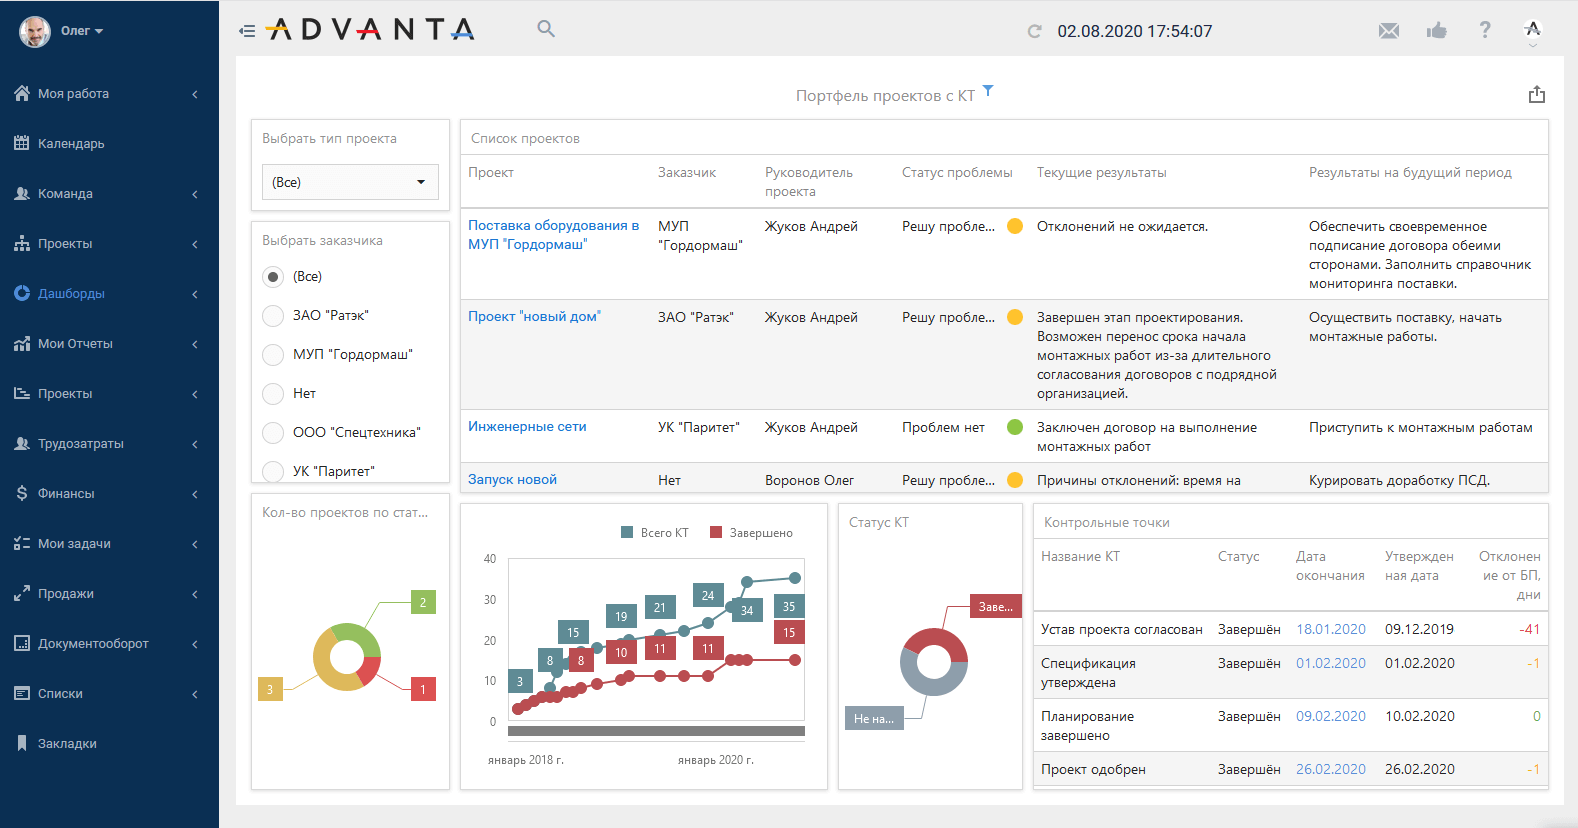Open the Инженерные сети project link
The height and width of the screenshot is (828, 1578).
527,426
